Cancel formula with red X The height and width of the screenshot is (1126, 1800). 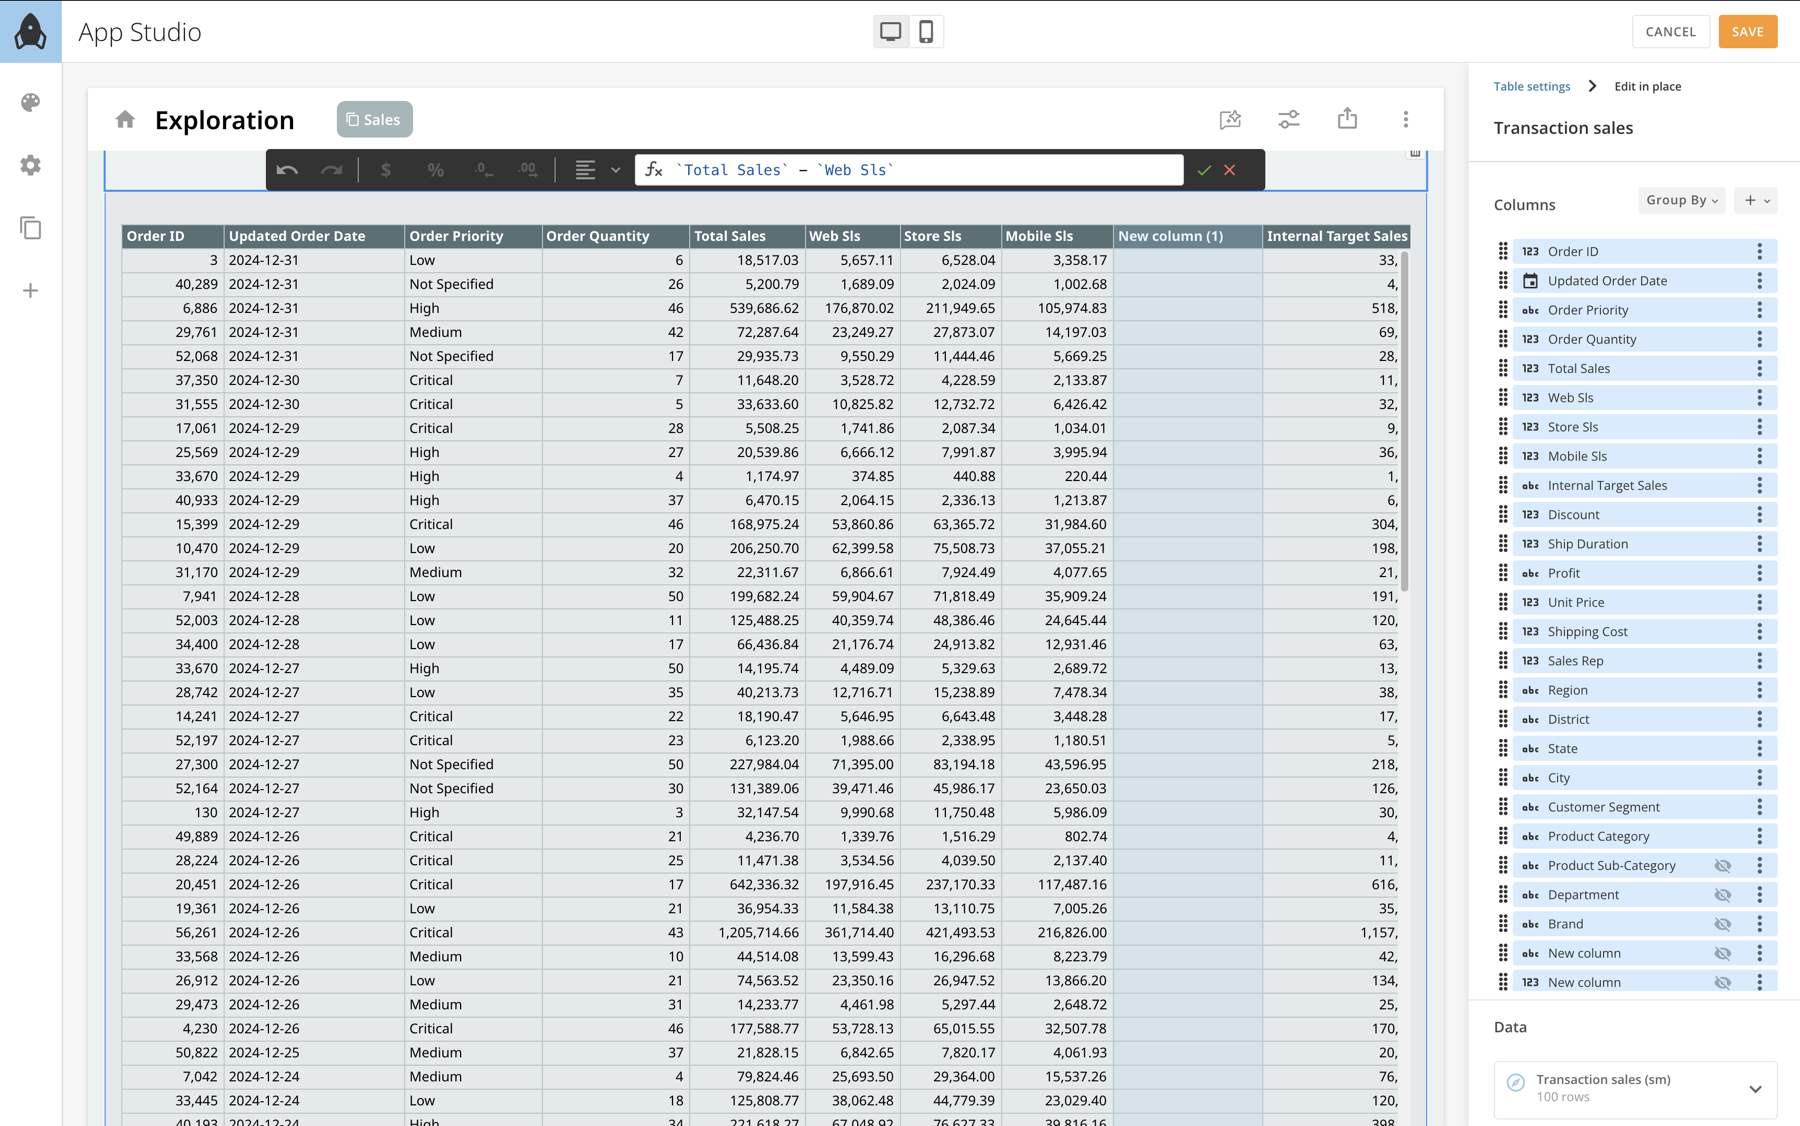click(x=1230, y=170)
